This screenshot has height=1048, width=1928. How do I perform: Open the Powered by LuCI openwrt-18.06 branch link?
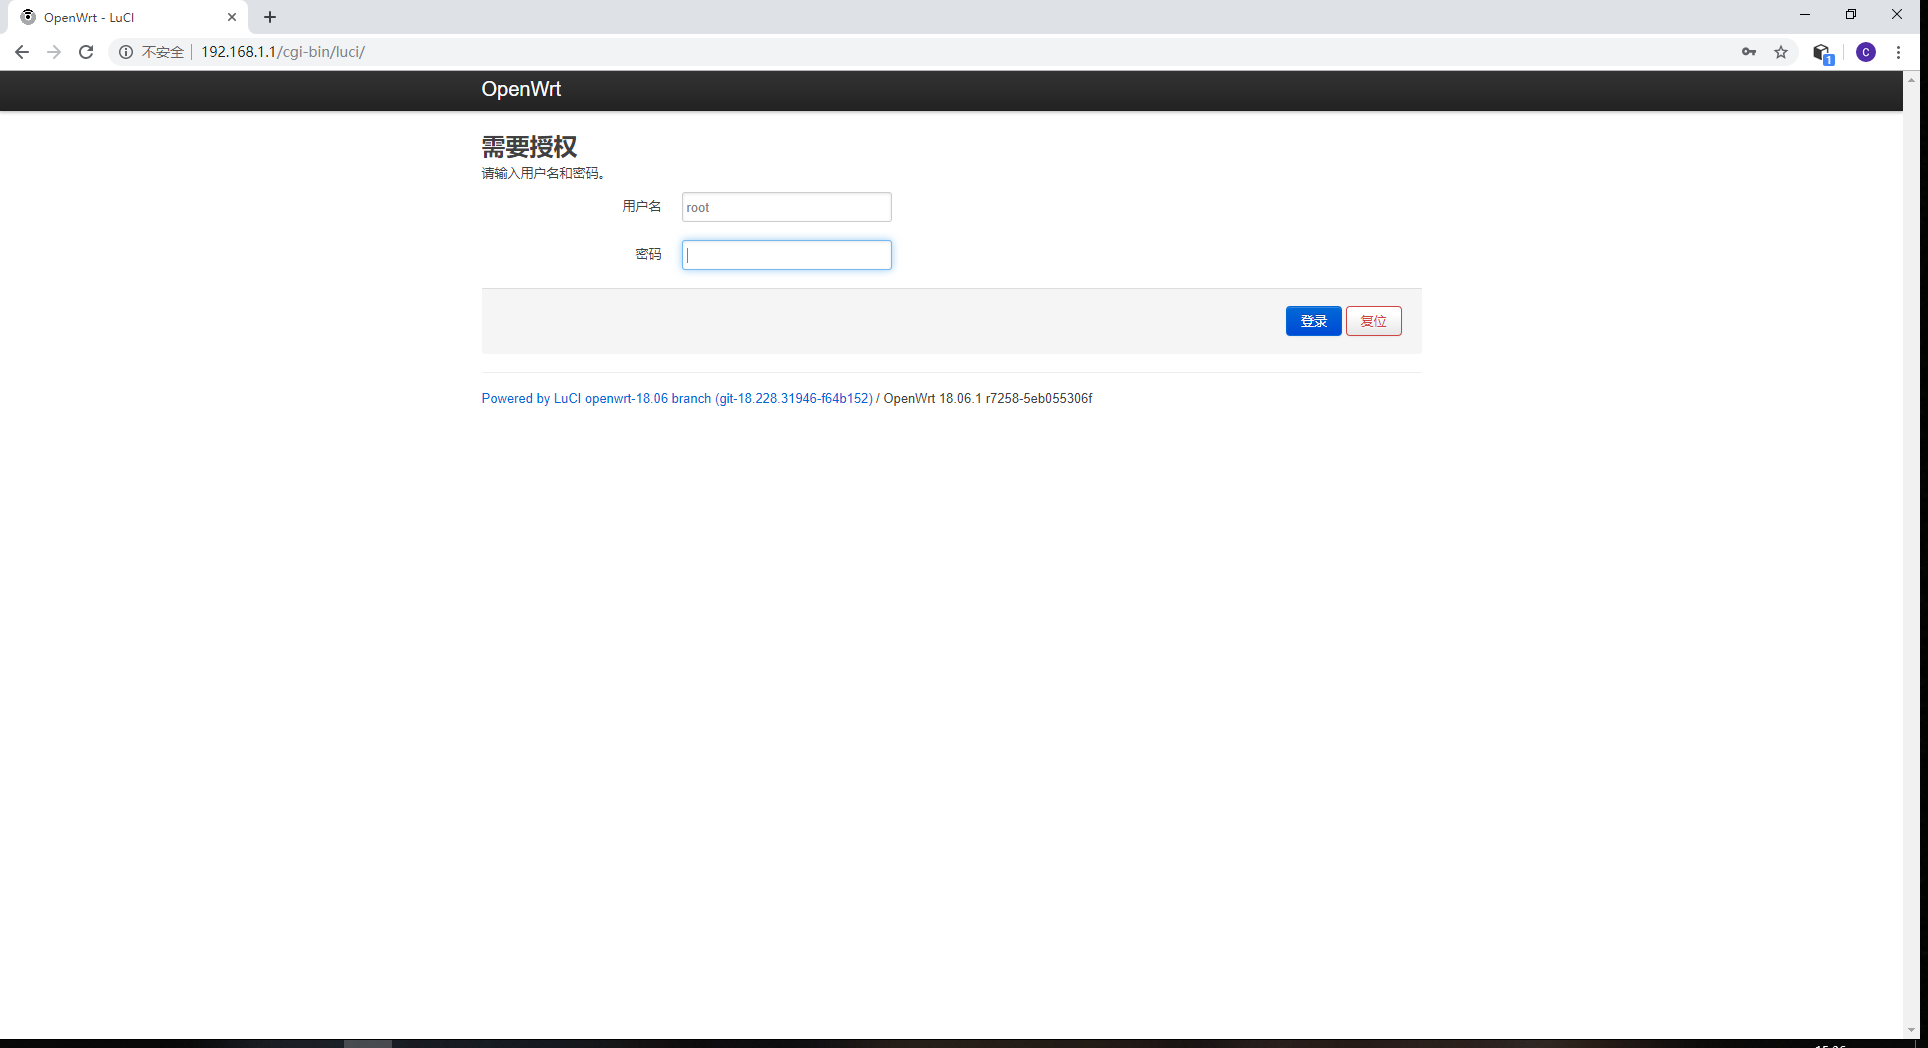677,398
